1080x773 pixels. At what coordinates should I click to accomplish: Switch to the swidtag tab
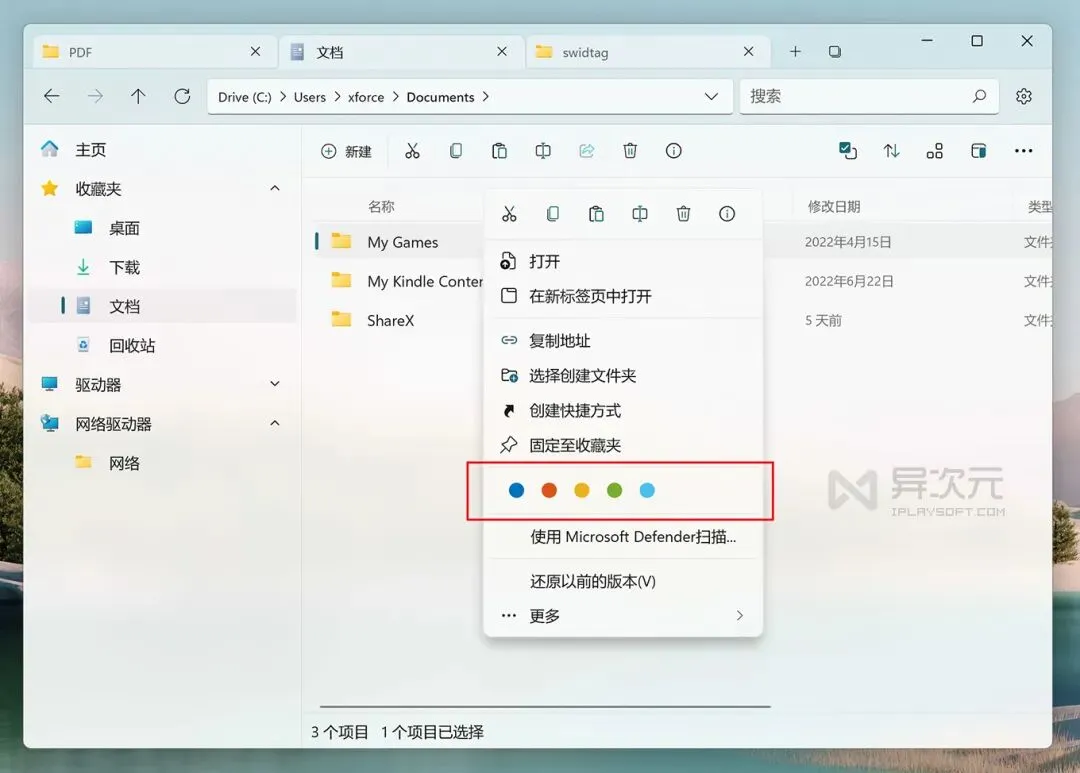point(647,52)
